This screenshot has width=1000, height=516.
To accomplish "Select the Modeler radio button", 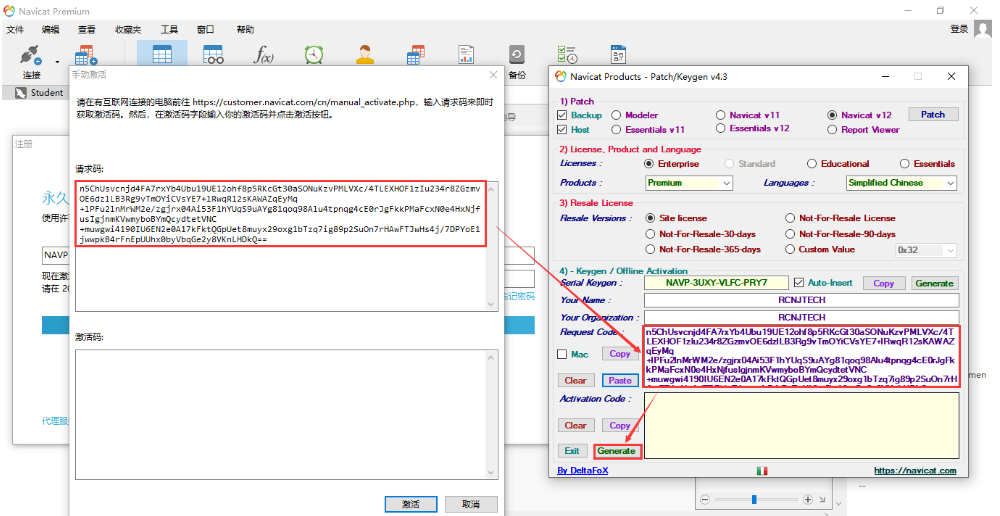I will click(x=616, y=115).
